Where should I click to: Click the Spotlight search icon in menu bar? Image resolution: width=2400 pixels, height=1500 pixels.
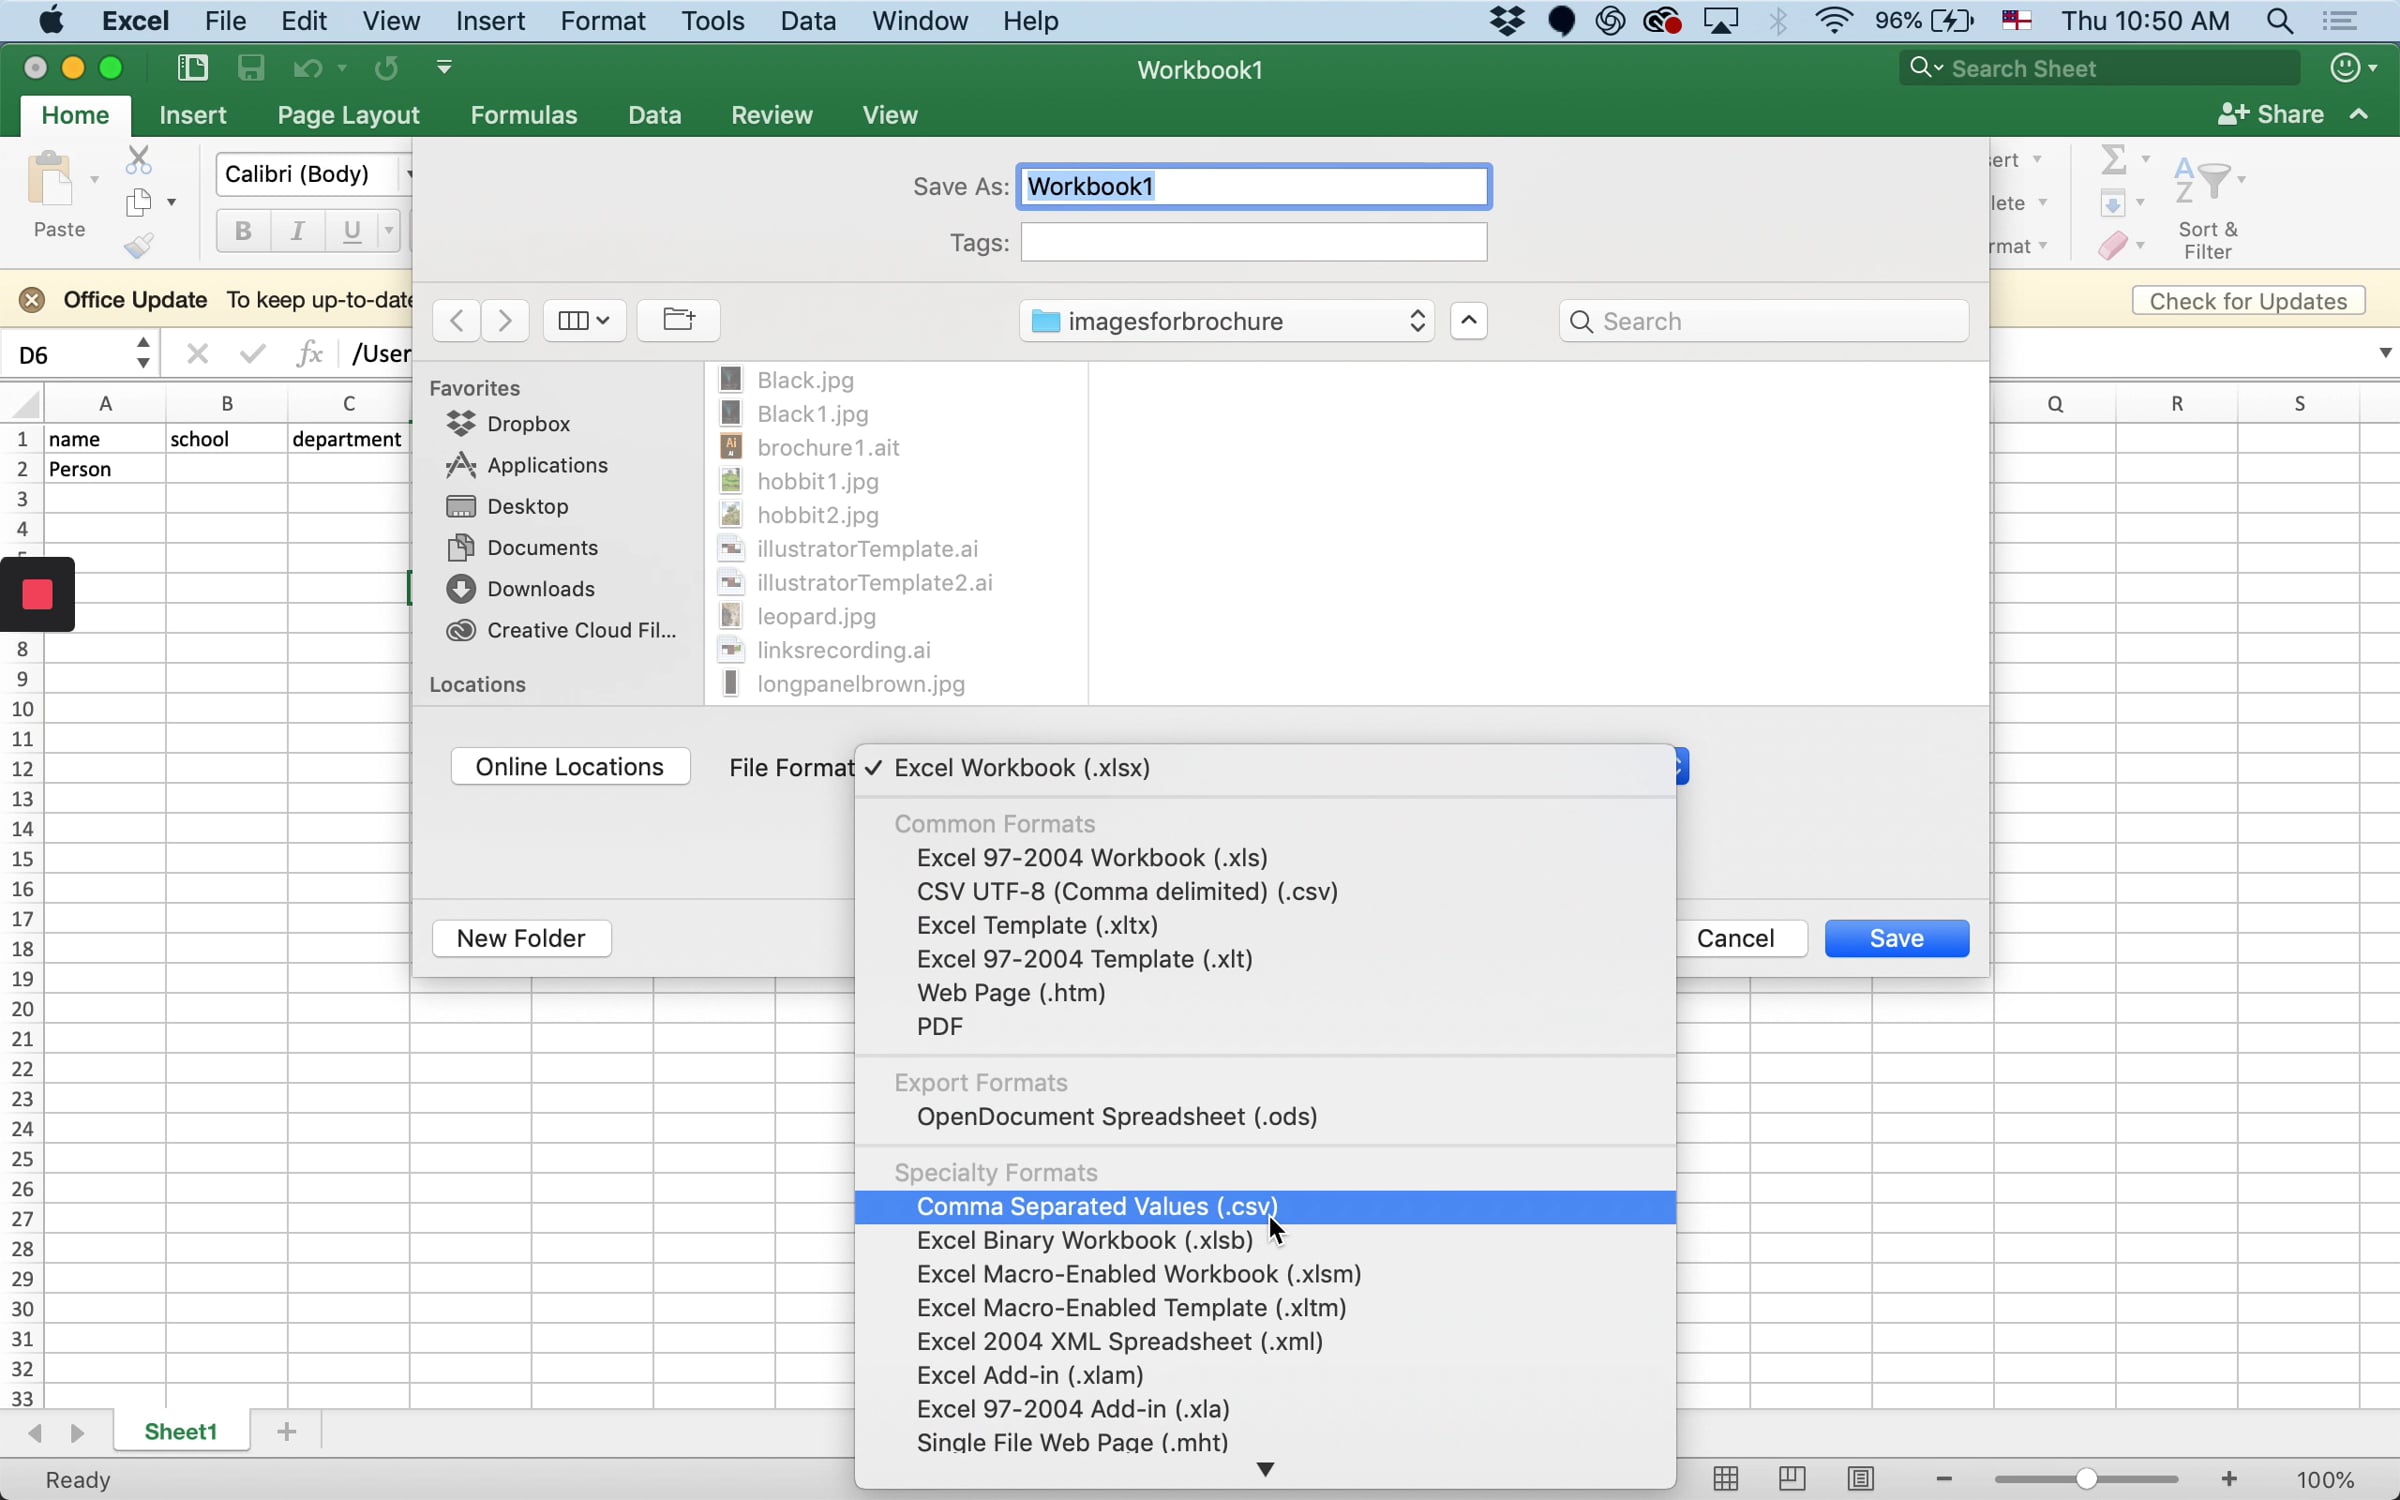coord(2280,21)
